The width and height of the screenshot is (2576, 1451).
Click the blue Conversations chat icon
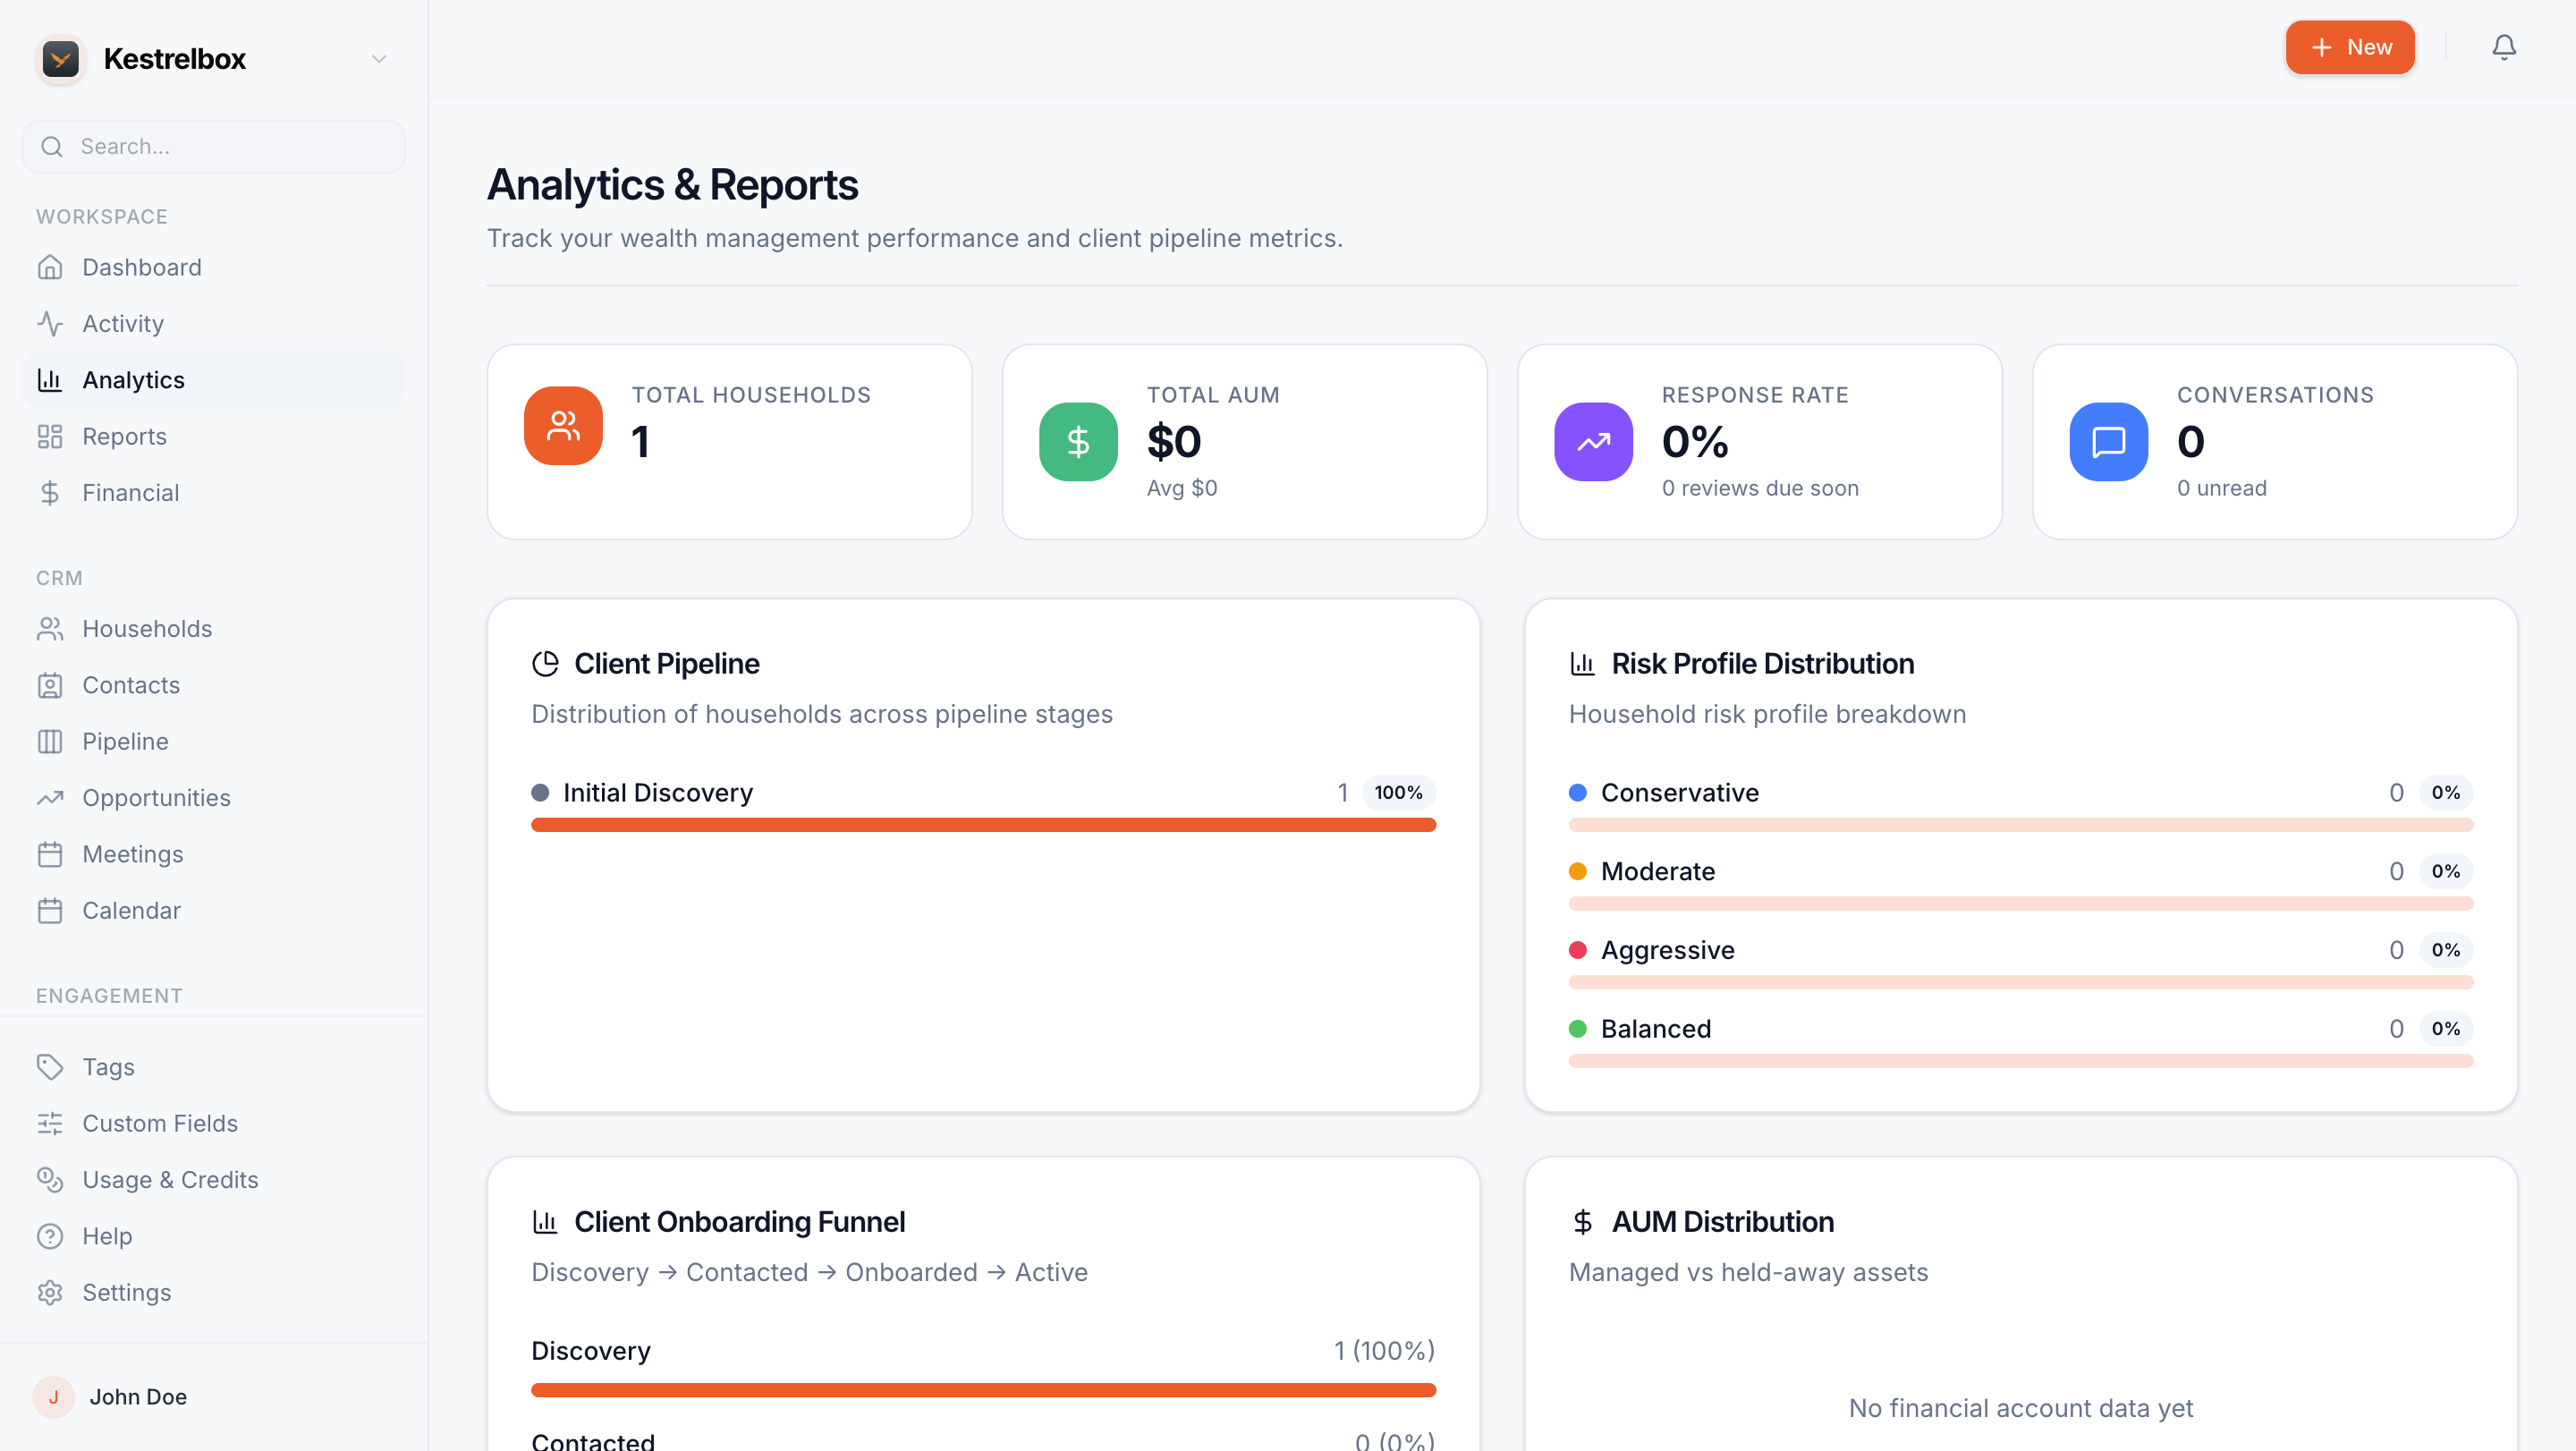[2108, 442]
